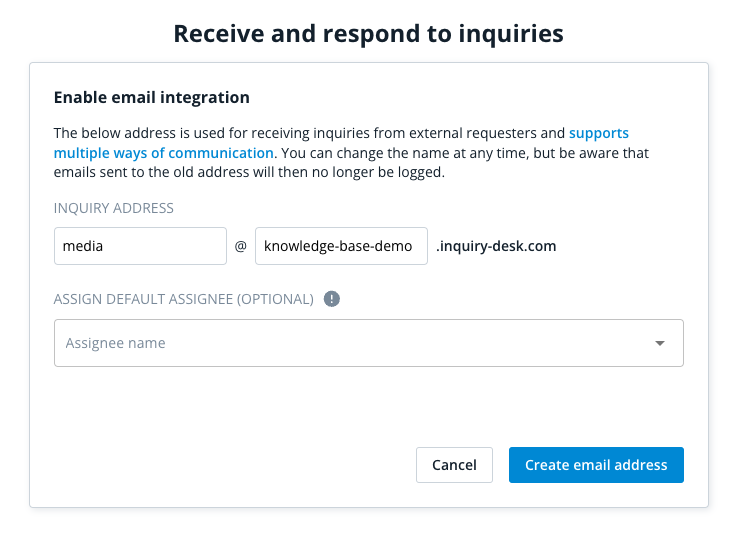Viewport: 742px width, 536px height.
Task: Click the knowledge-base-demo subdomain field
Action: click(341, 246)
